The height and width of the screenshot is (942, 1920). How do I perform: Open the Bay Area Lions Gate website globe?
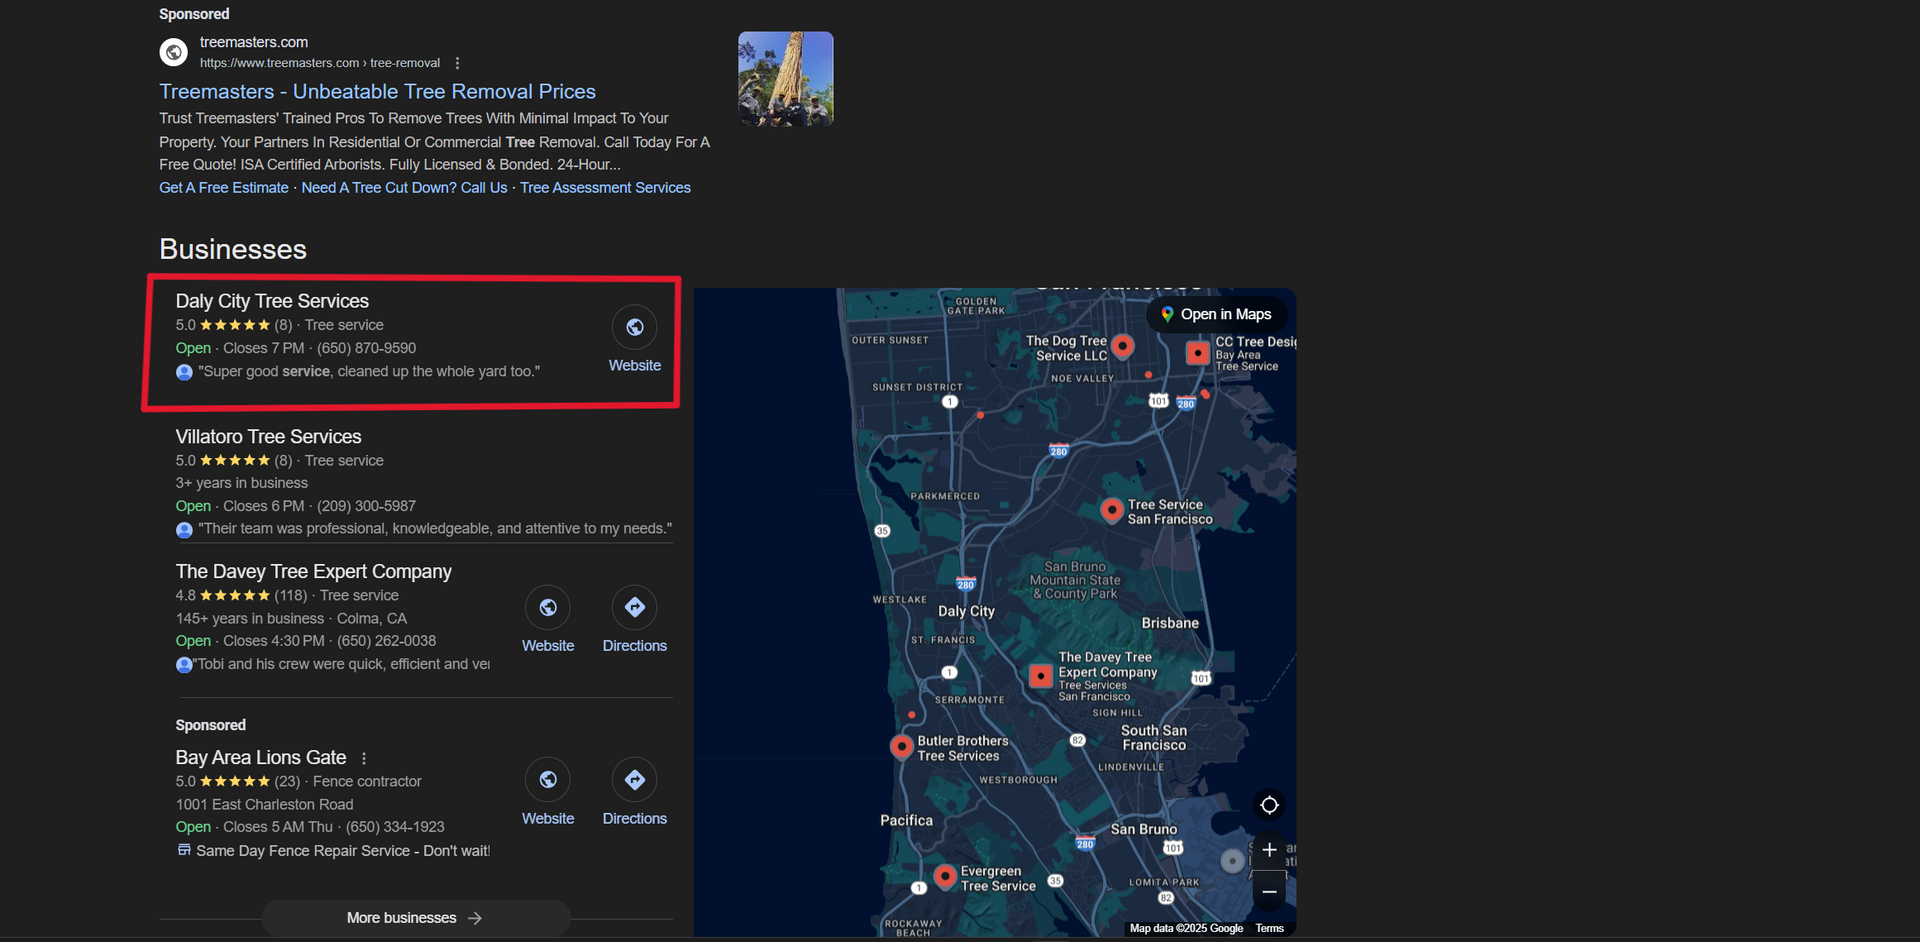click(x=548, y=780)
